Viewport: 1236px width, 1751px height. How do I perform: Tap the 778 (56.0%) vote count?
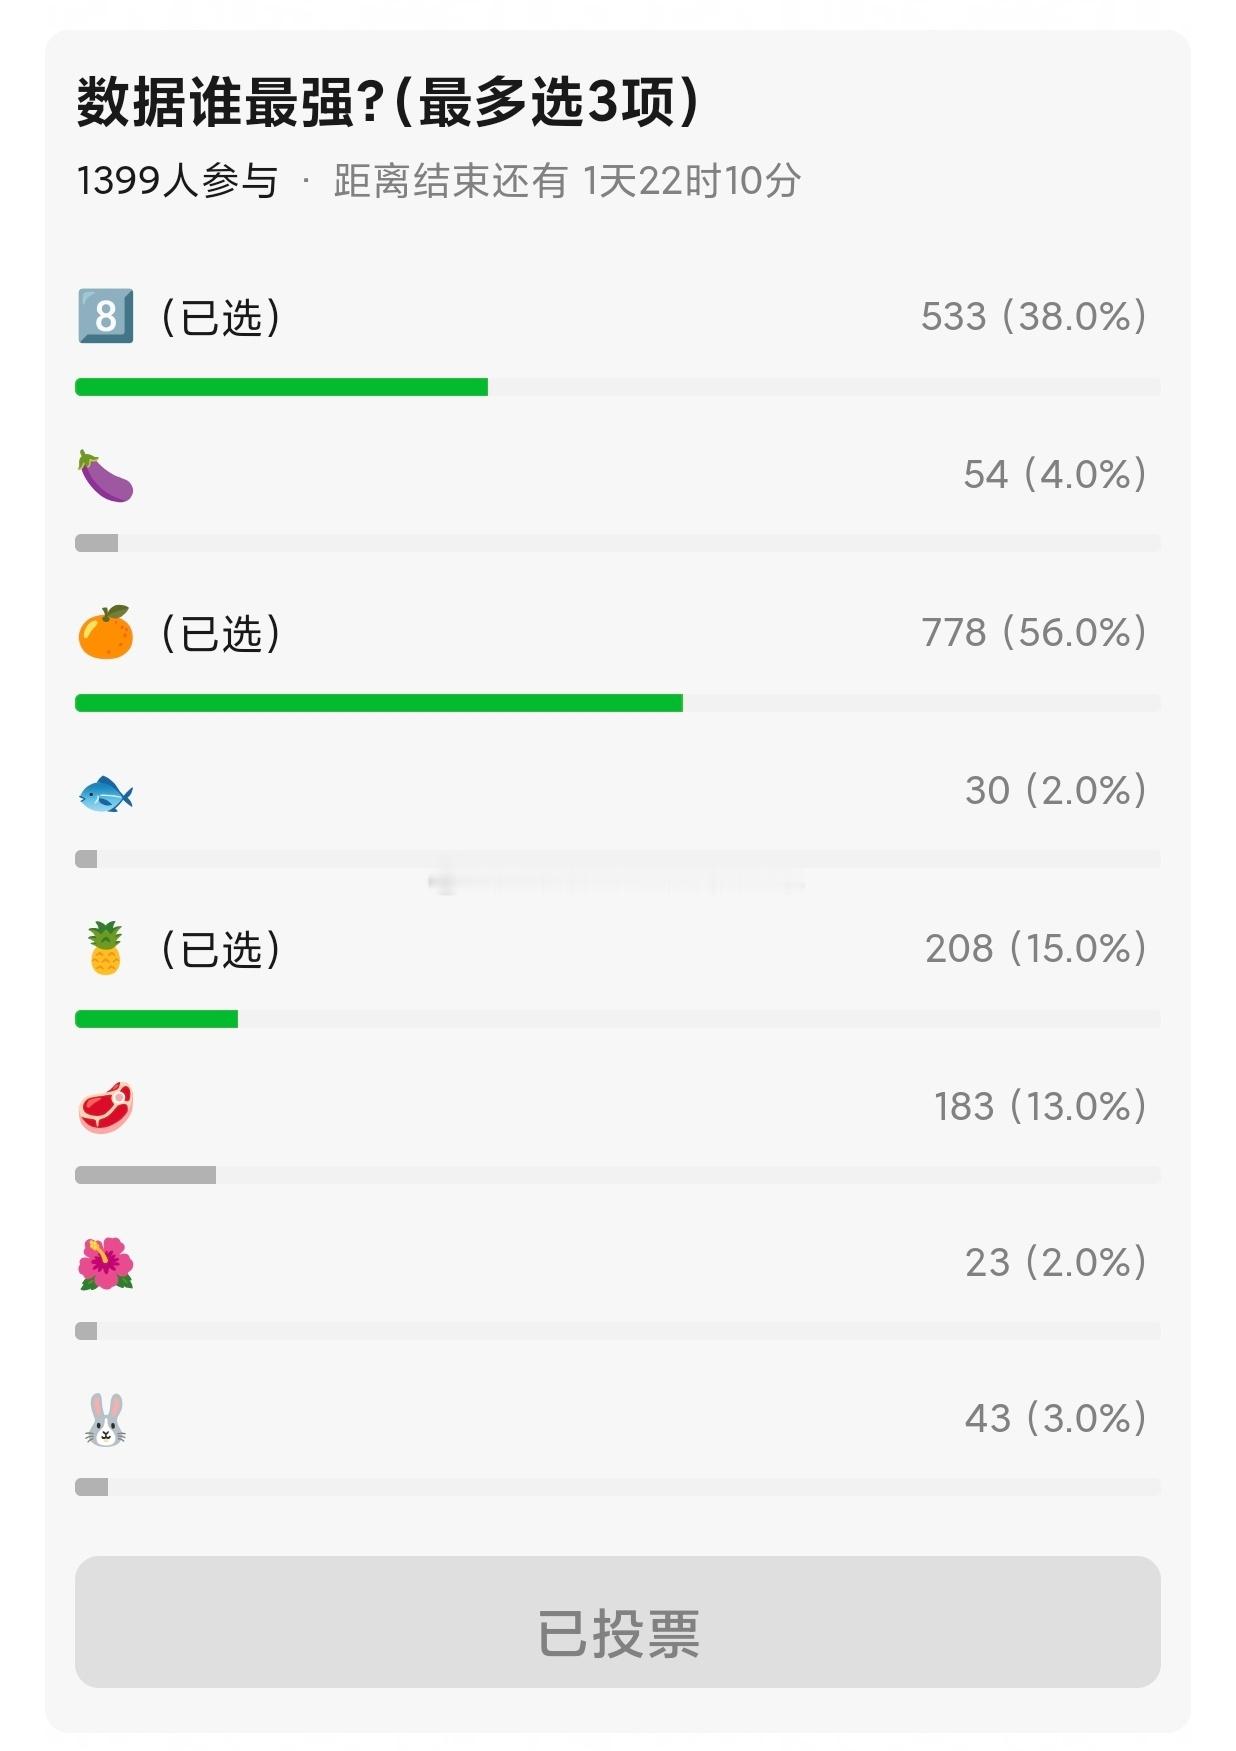point(1033,633)
